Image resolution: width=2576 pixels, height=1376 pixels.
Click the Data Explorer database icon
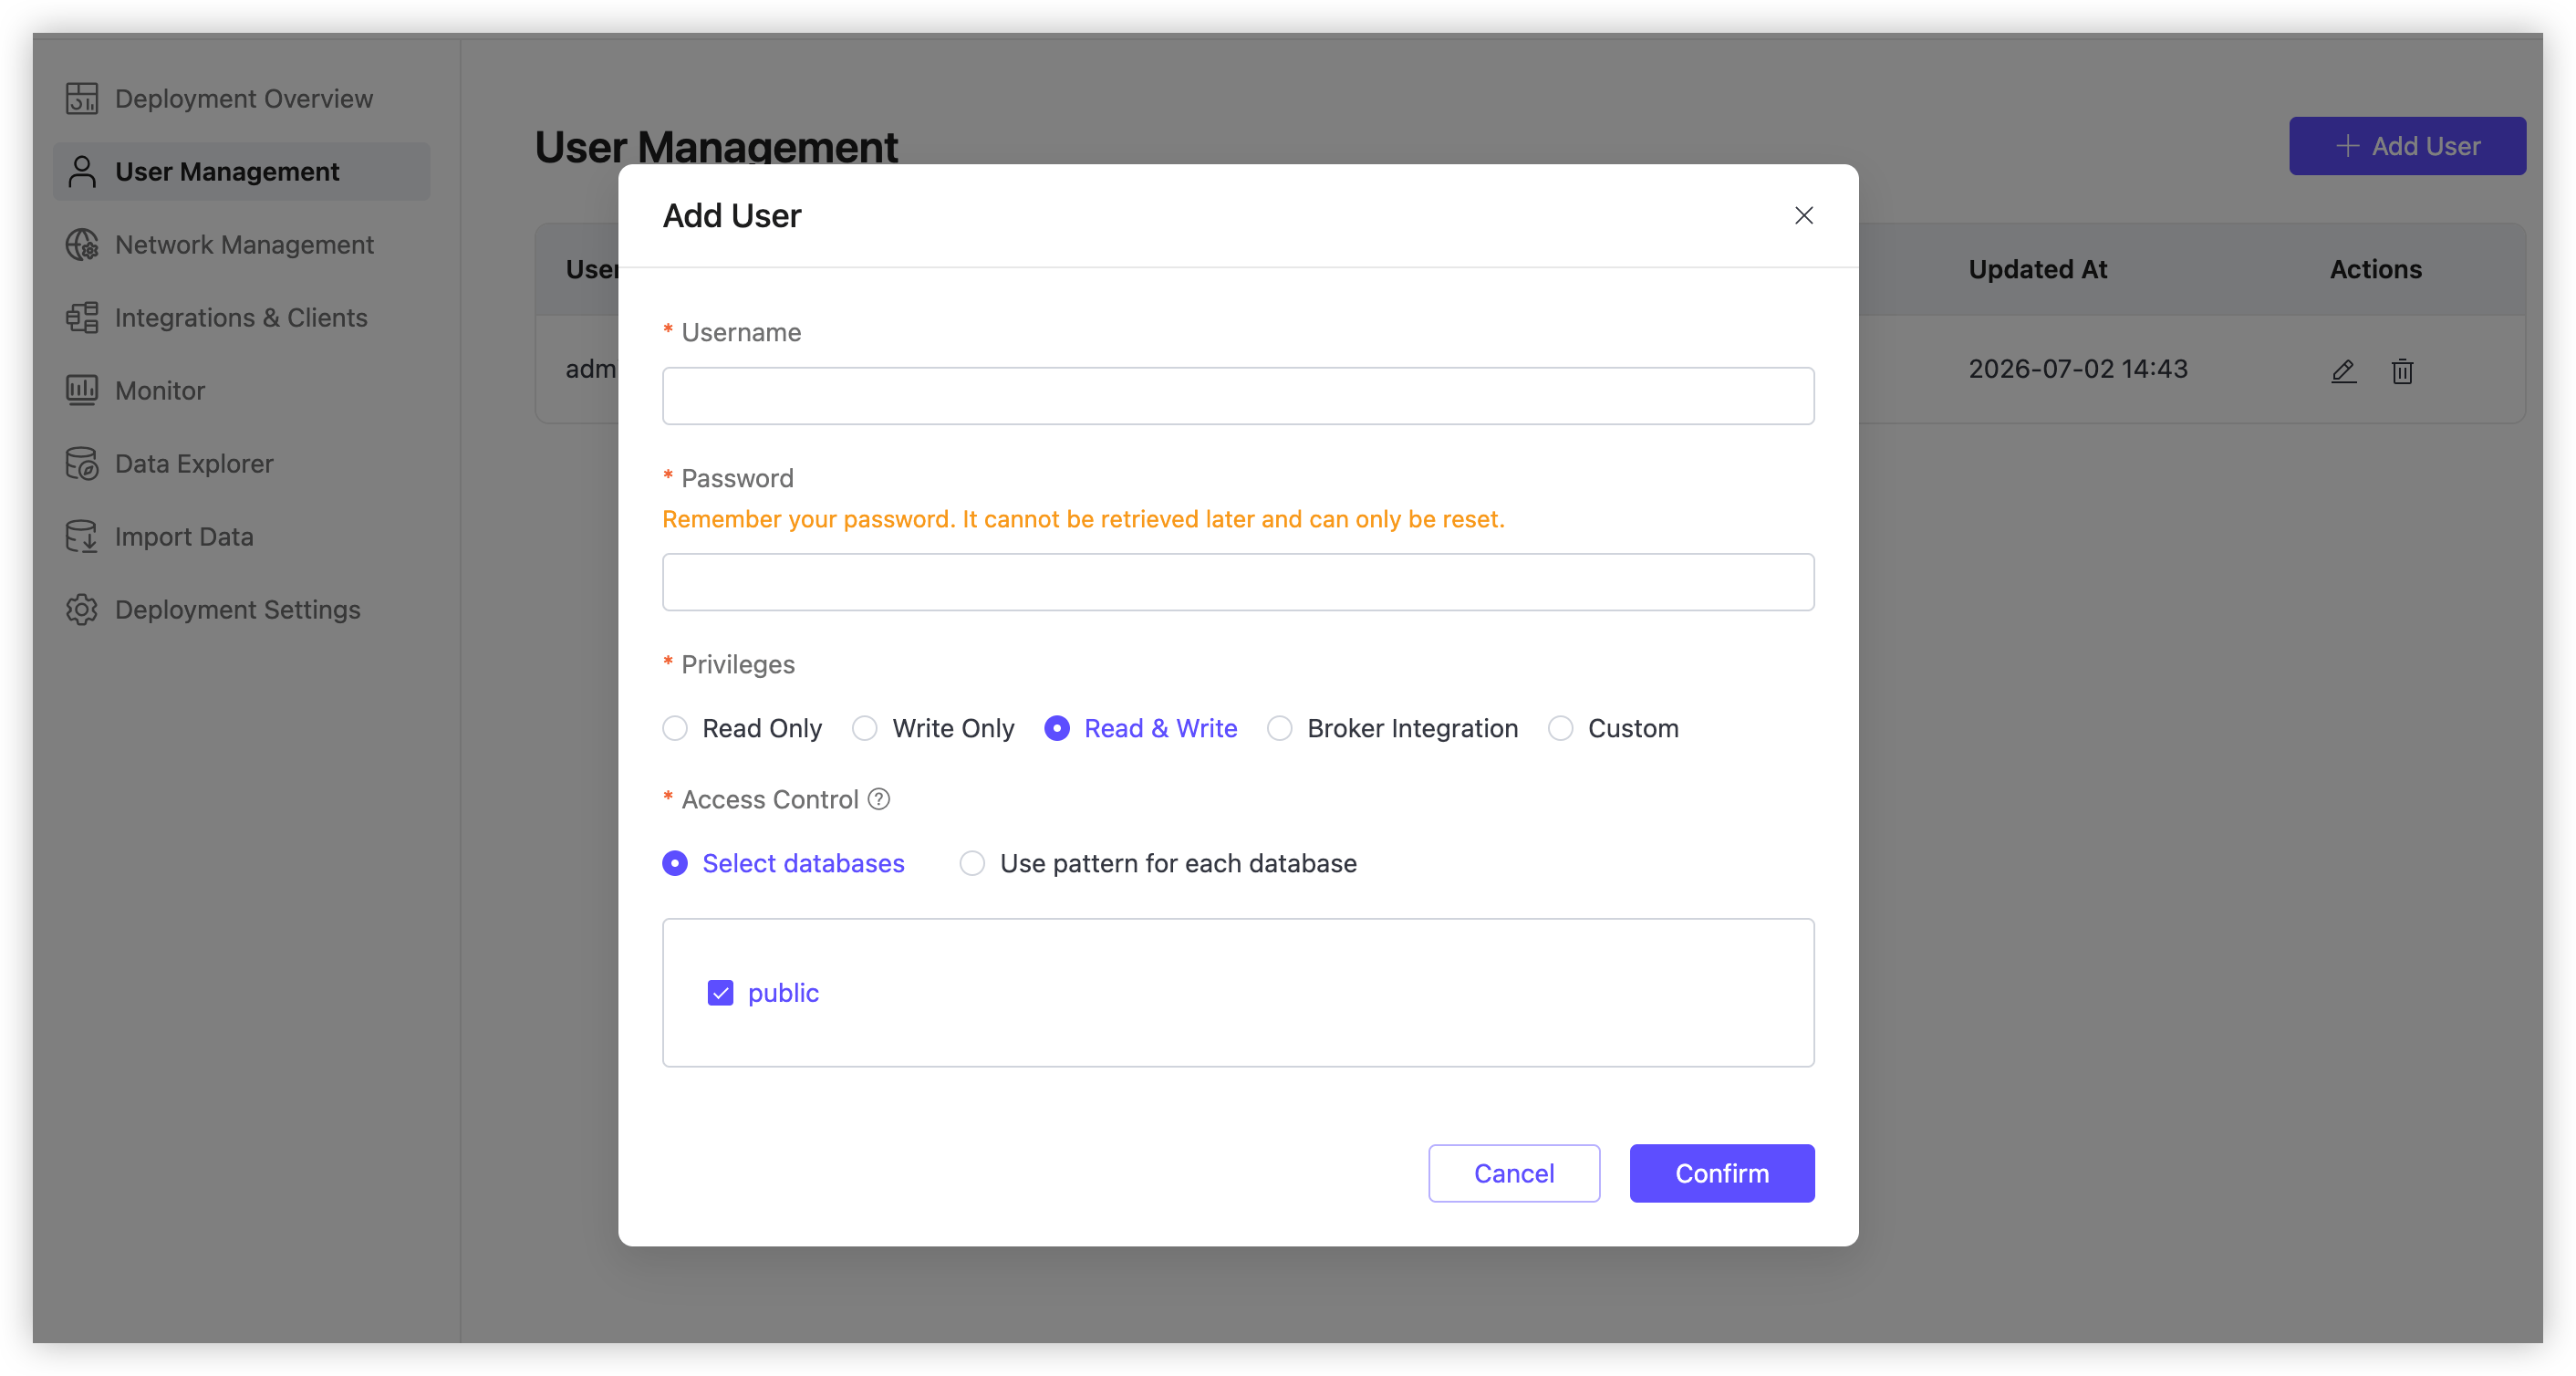click(81, 463)
